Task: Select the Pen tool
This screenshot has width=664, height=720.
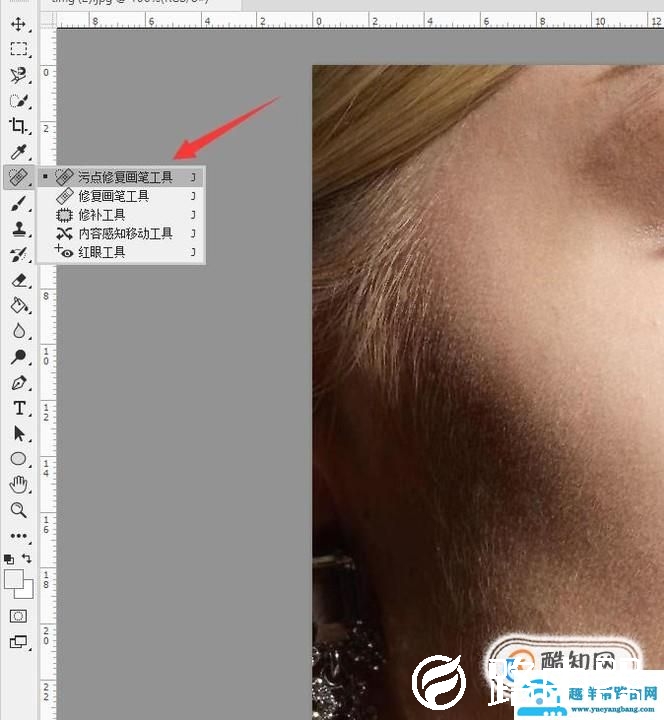Action: [18, 382]
